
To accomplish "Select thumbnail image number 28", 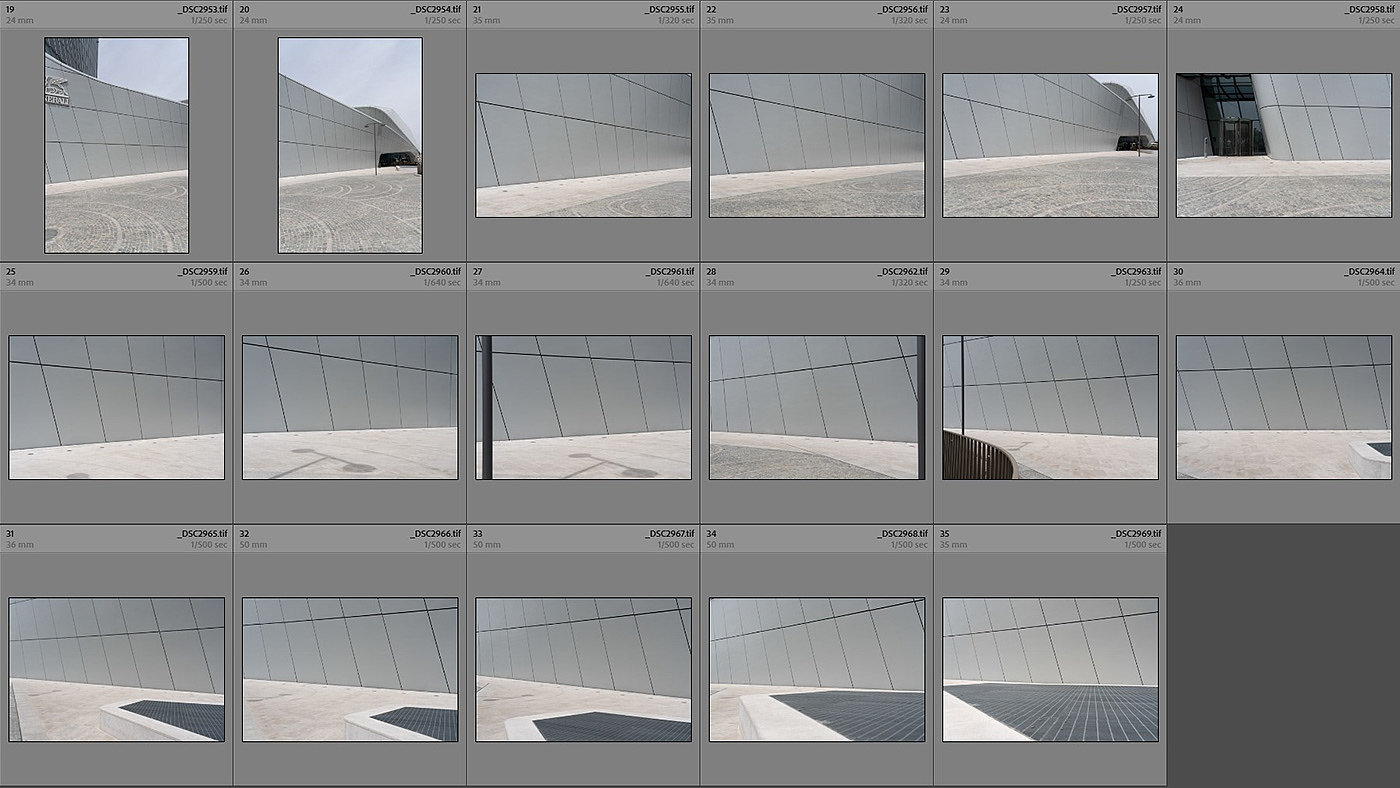I will coord(817,407).
